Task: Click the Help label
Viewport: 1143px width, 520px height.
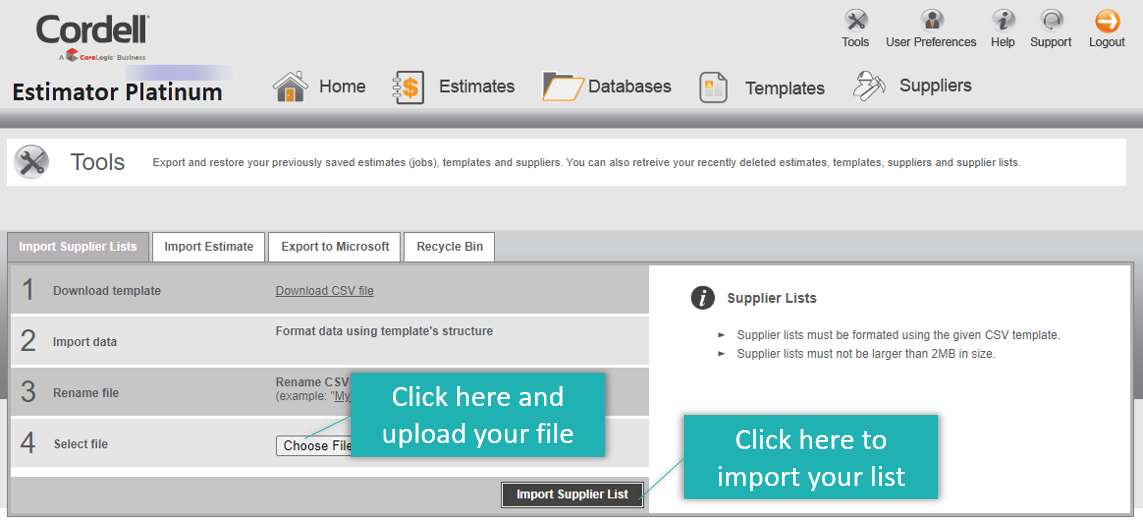Action: [x=1003, y=42]
